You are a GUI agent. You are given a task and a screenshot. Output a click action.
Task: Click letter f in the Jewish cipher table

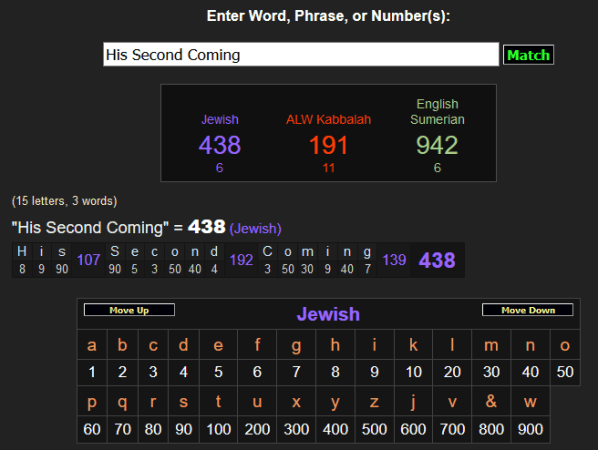(x=257, y=345)
